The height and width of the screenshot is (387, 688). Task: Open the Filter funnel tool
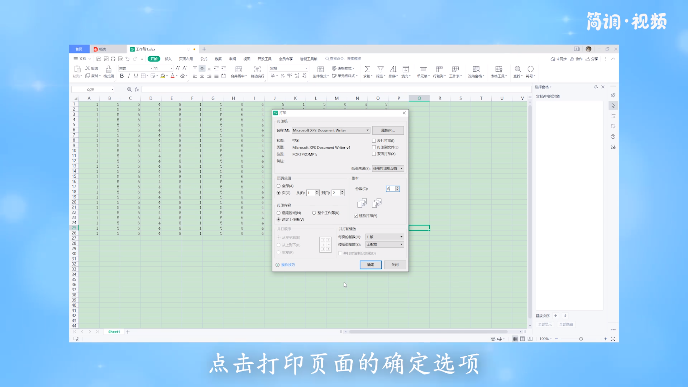380,69
